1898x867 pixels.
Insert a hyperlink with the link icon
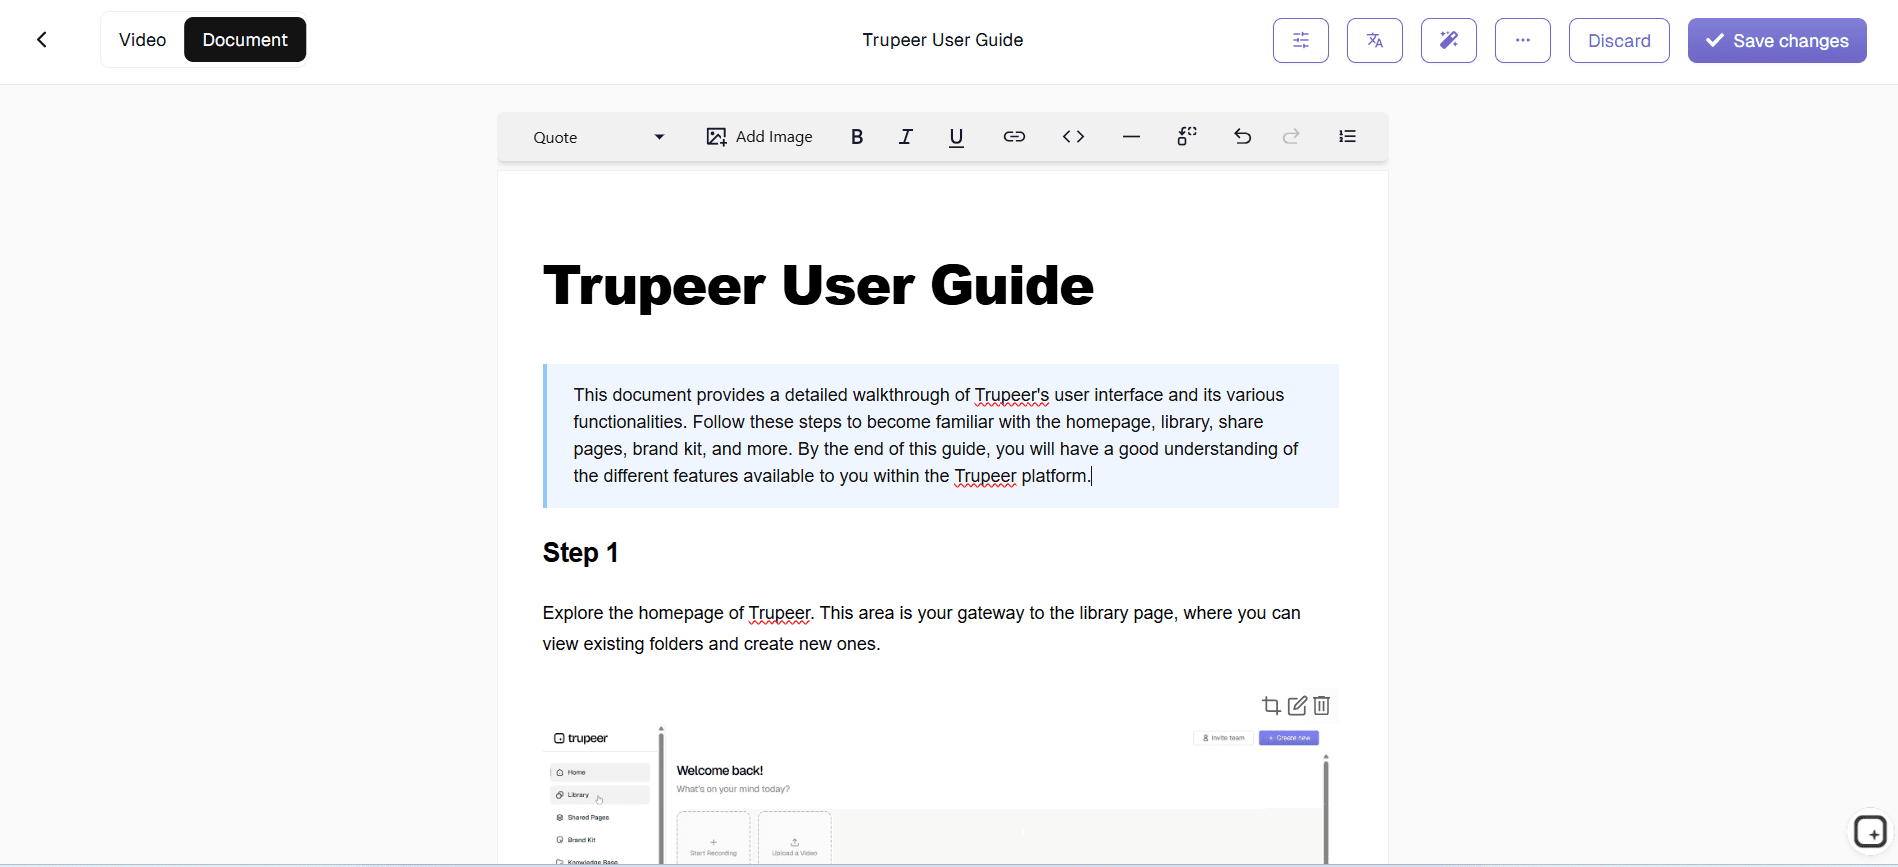[x=1014, y=137]
